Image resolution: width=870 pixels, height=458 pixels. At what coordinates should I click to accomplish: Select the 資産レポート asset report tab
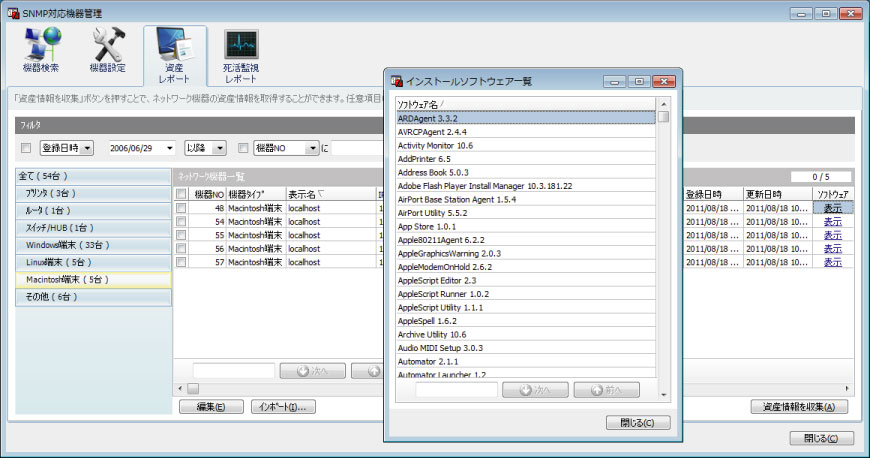(x=175, y=56)
